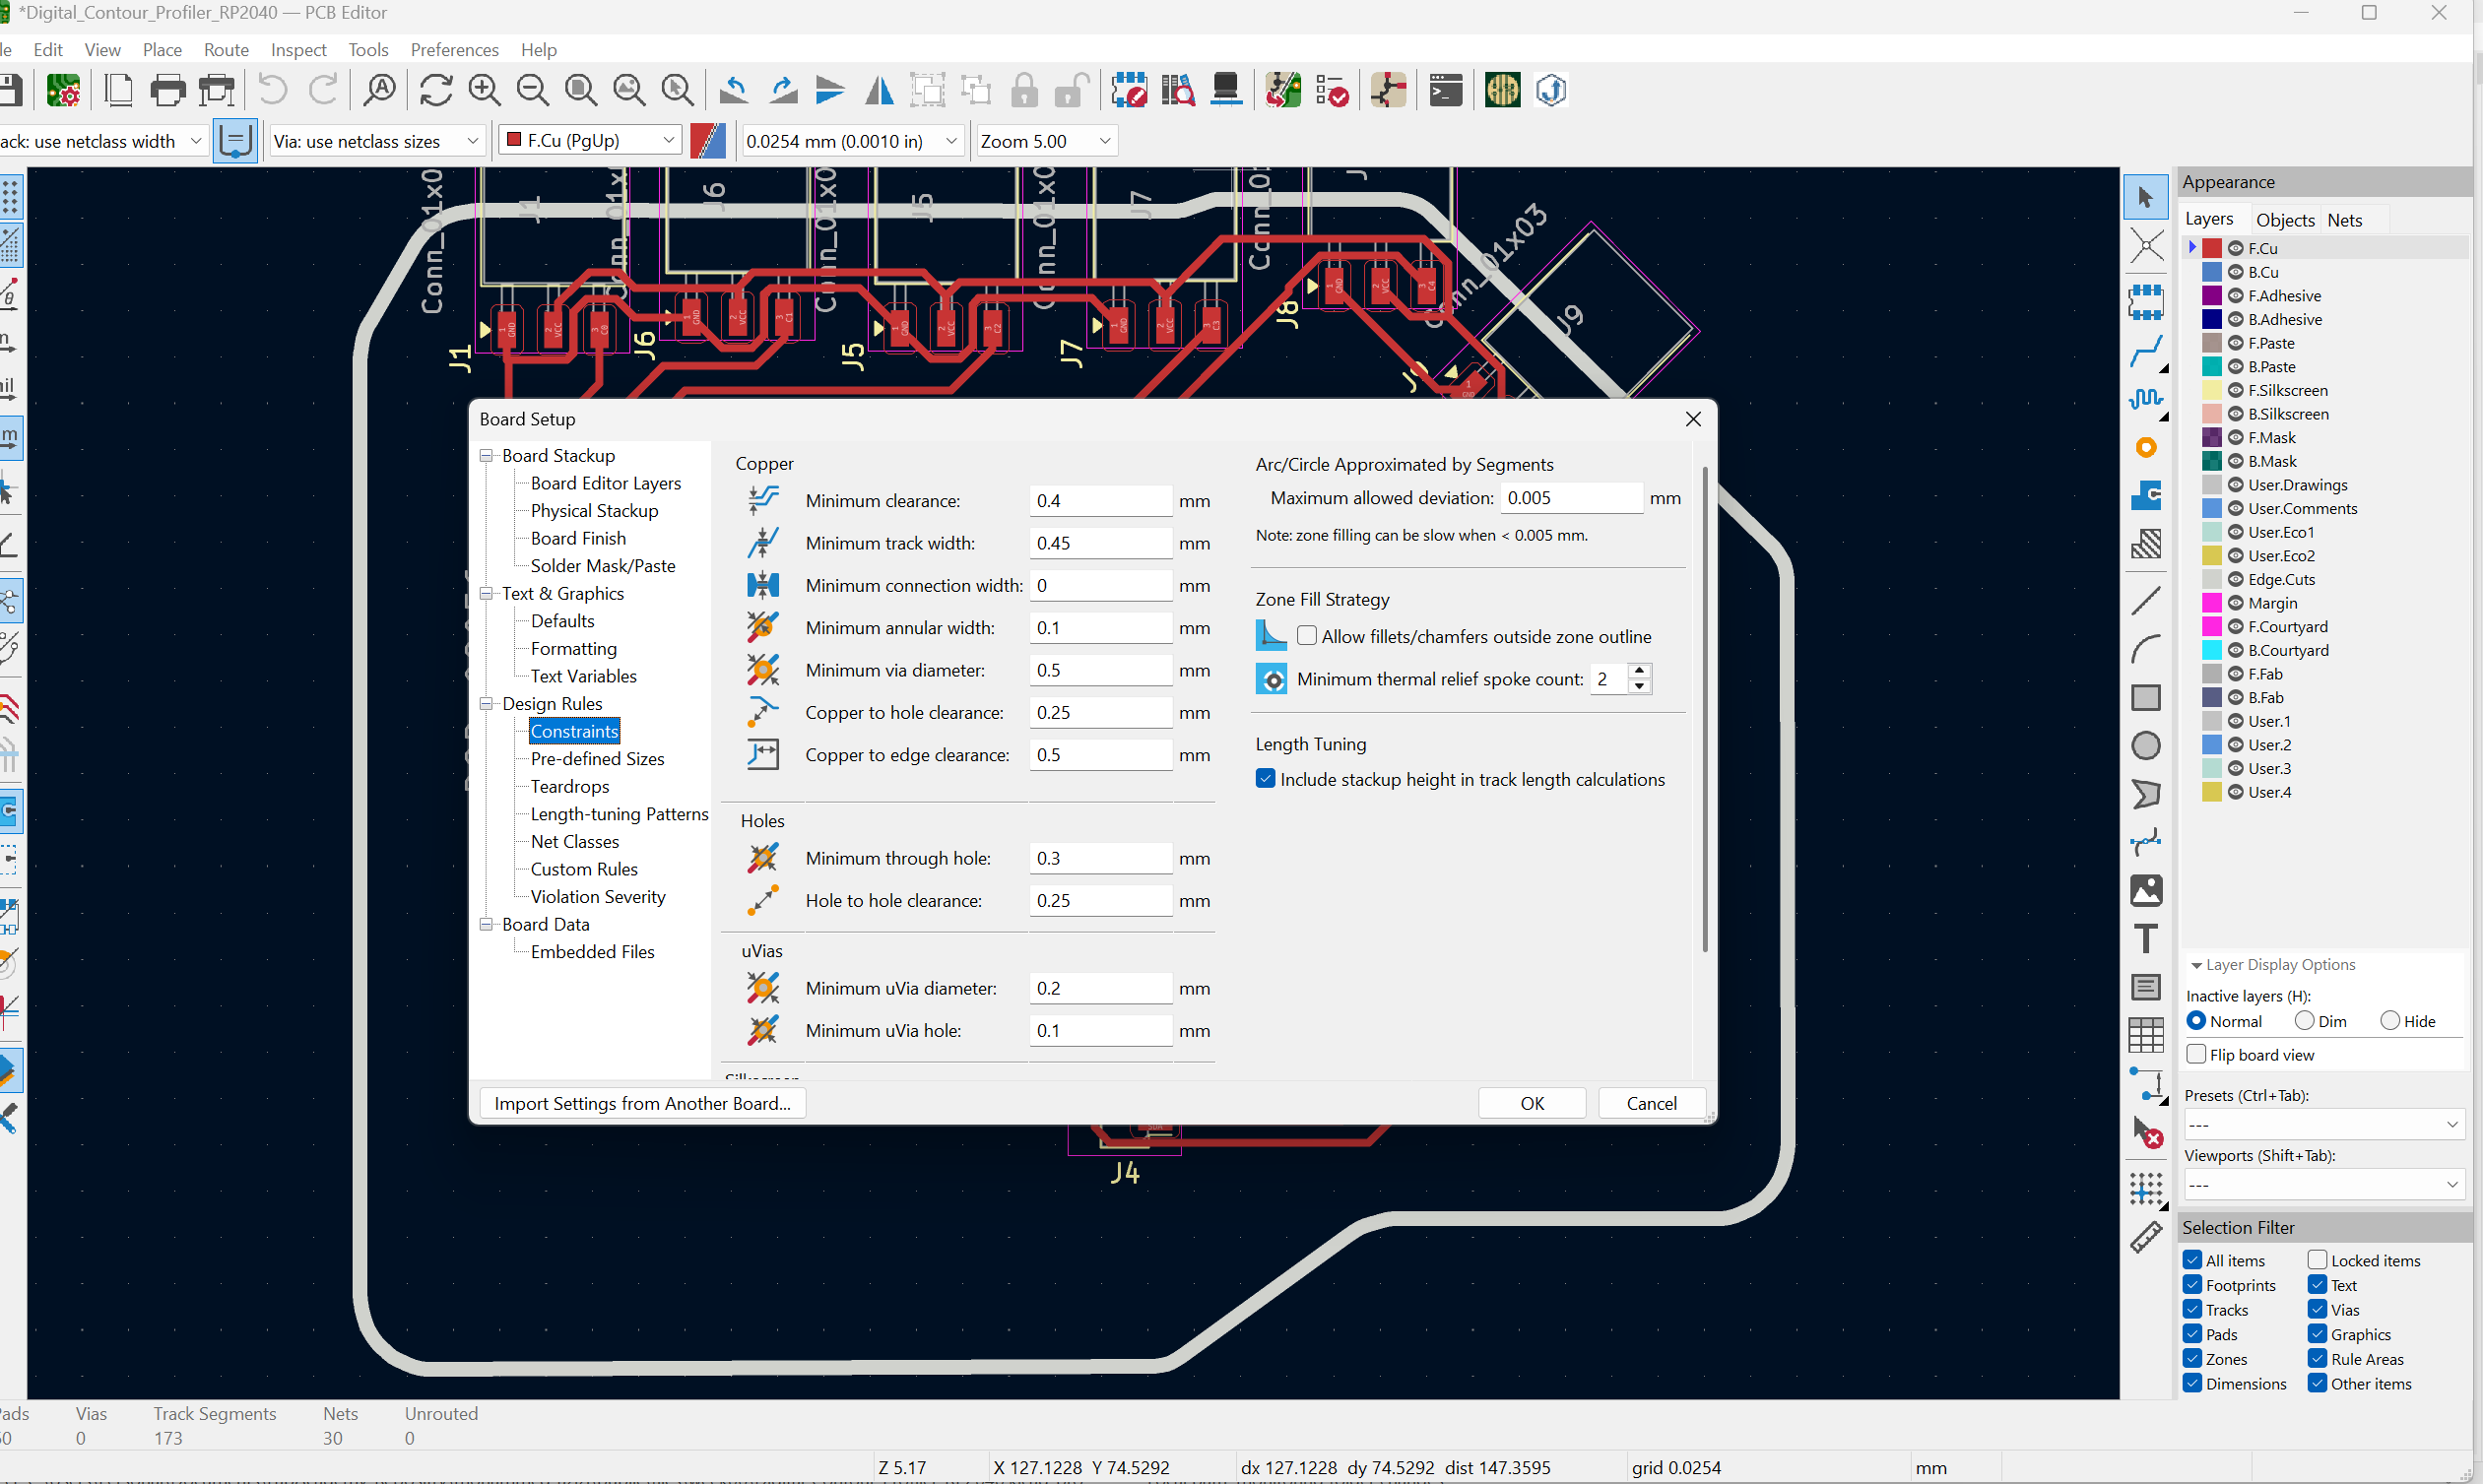Select the Add Table tool
The width and height of the screenshot is (2483, 1484).
pos(2146,1035)
